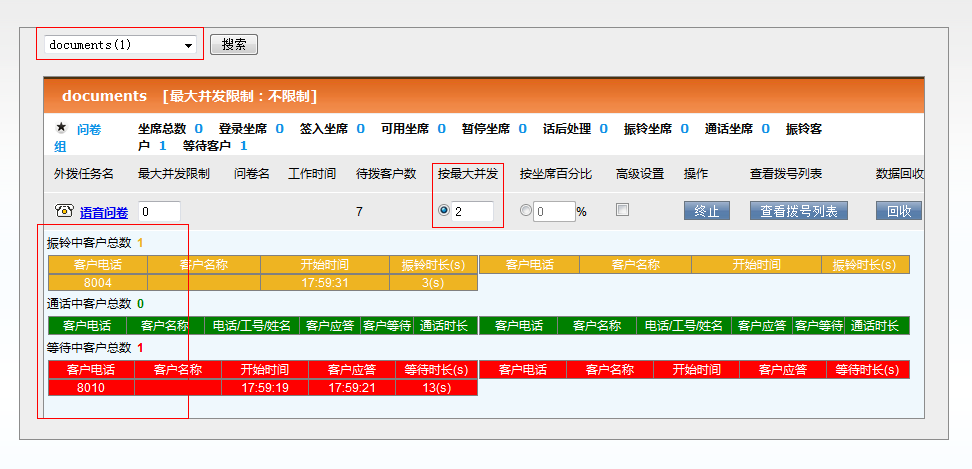Click 客户电话 header in yellow ringing table

(98, 265)
